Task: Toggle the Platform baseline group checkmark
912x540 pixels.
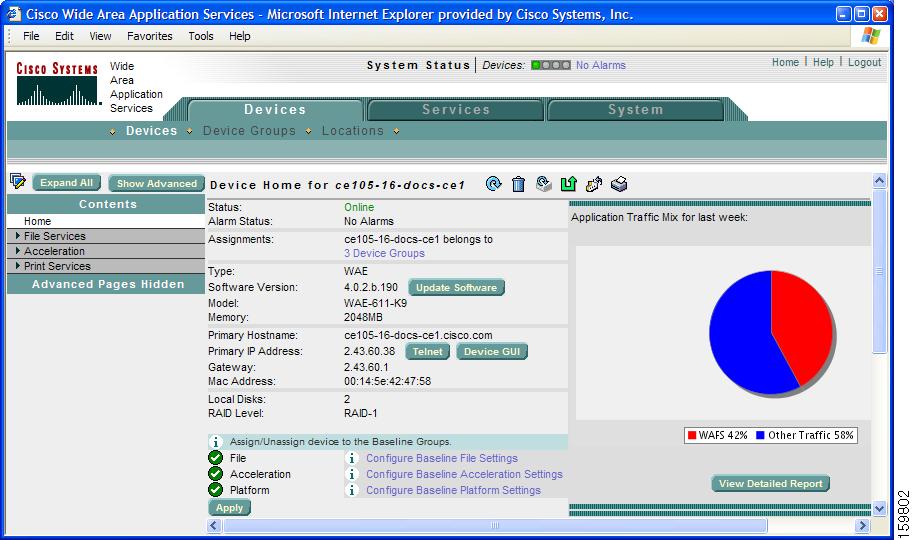Action: (x=216, y=489)
